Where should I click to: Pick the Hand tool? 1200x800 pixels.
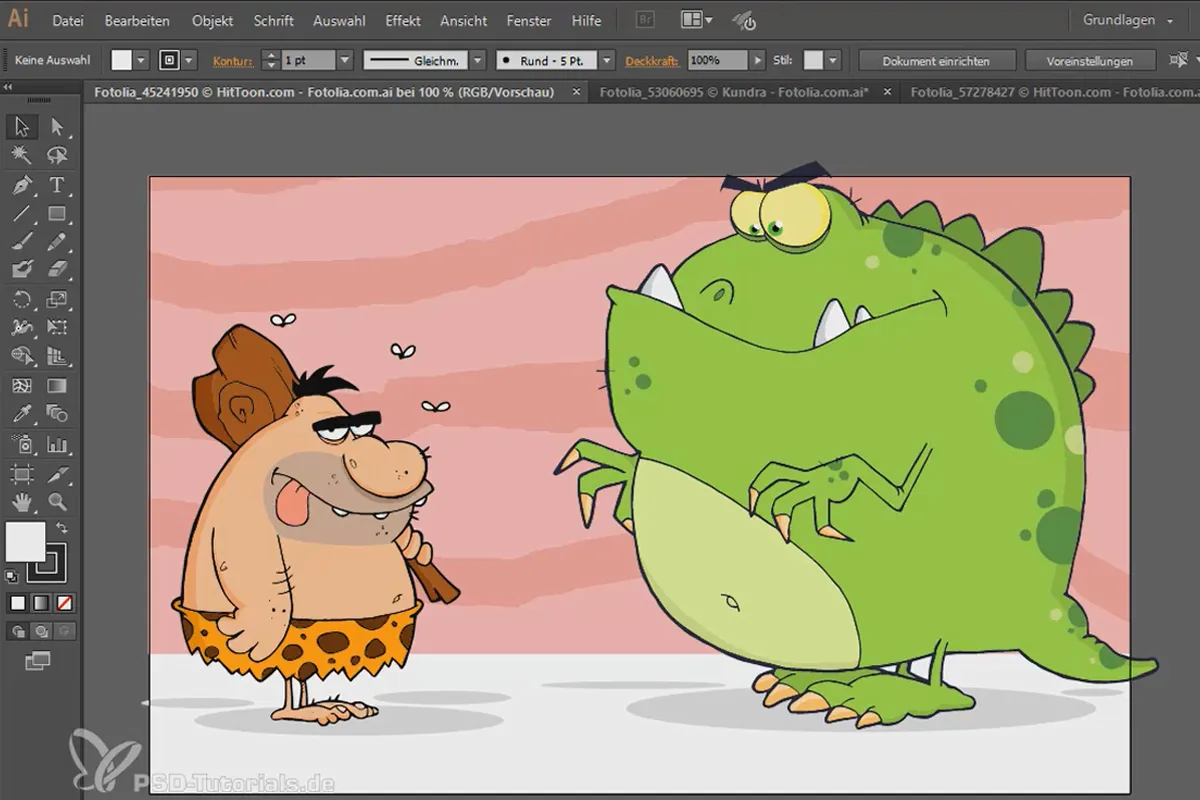coord(22,502)
